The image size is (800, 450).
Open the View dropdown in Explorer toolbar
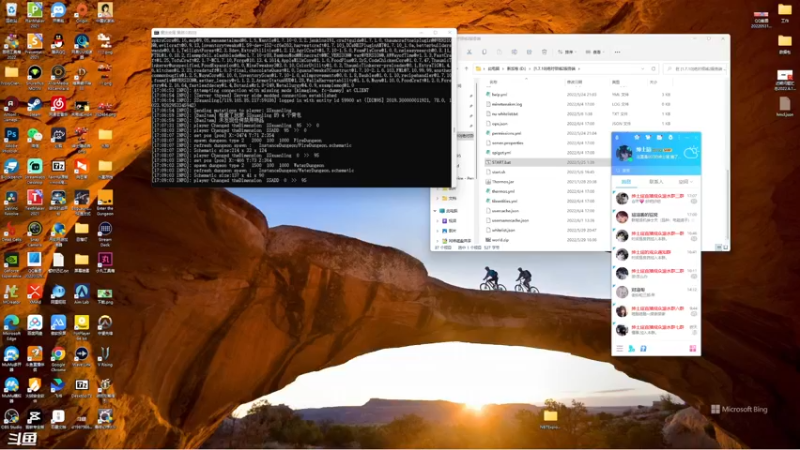(595, 52)
